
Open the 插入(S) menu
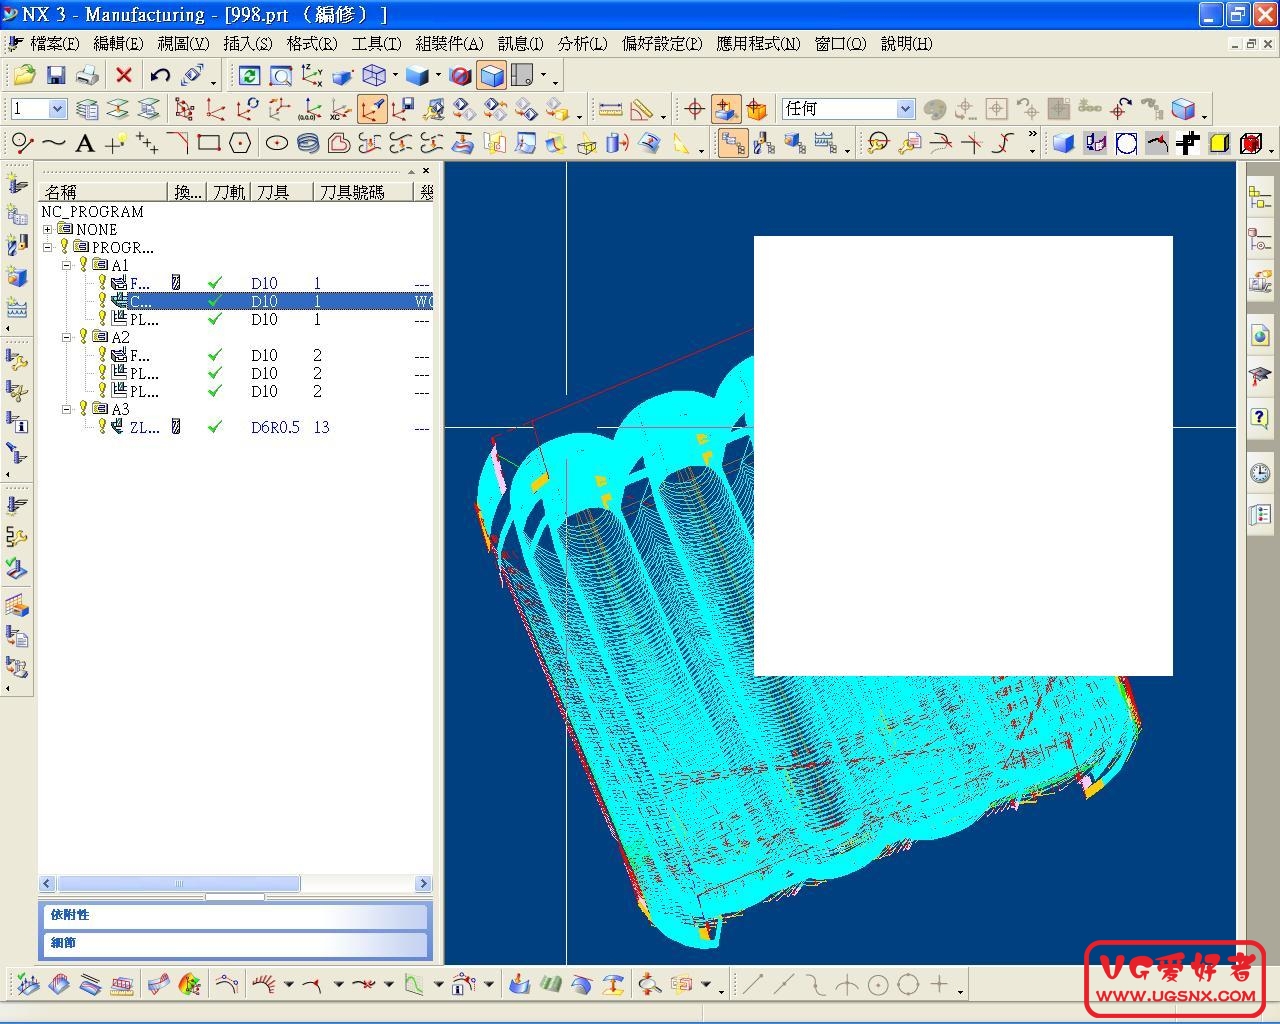click(x=248, y=43)
